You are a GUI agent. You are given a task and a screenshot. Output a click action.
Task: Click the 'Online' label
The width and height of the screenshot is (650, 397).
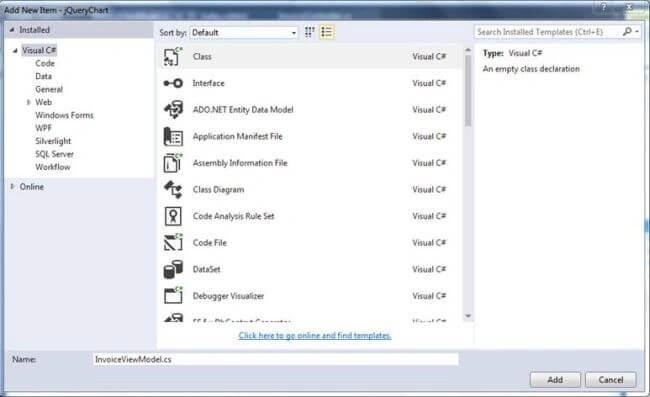coord(32,186)
